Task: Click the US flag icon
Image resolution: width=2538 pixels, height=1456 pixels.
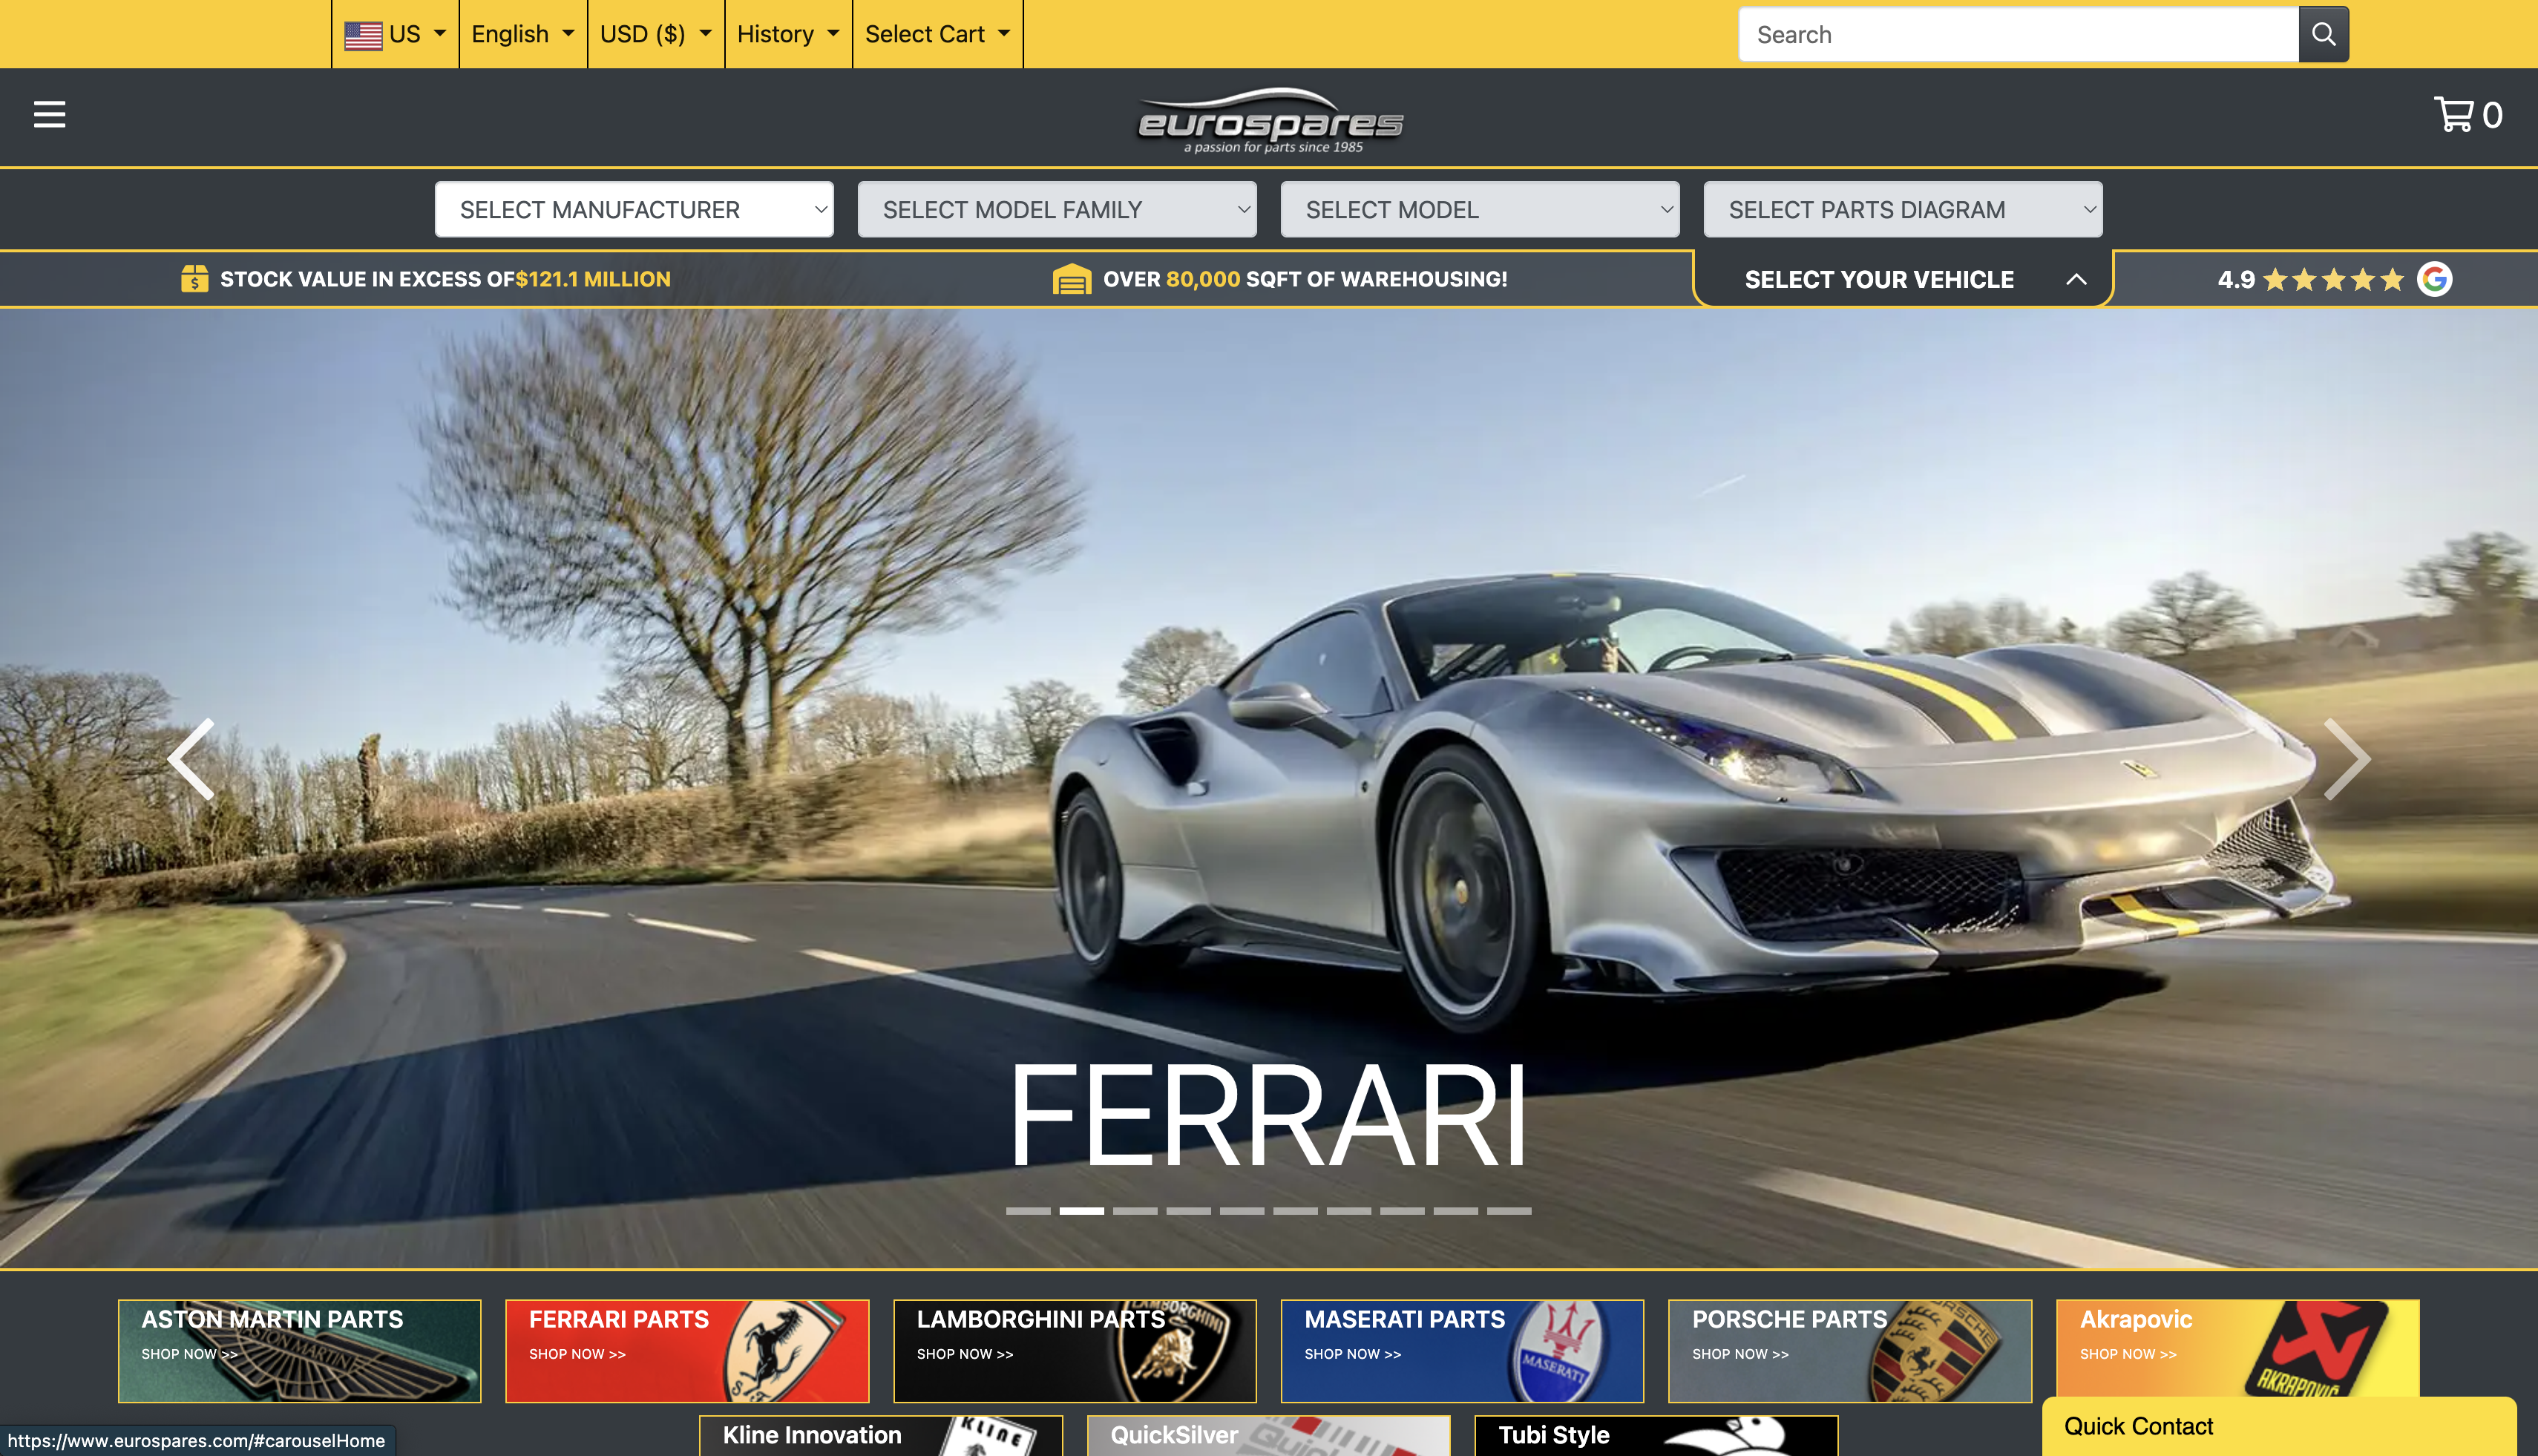Action: click(363, 35)
